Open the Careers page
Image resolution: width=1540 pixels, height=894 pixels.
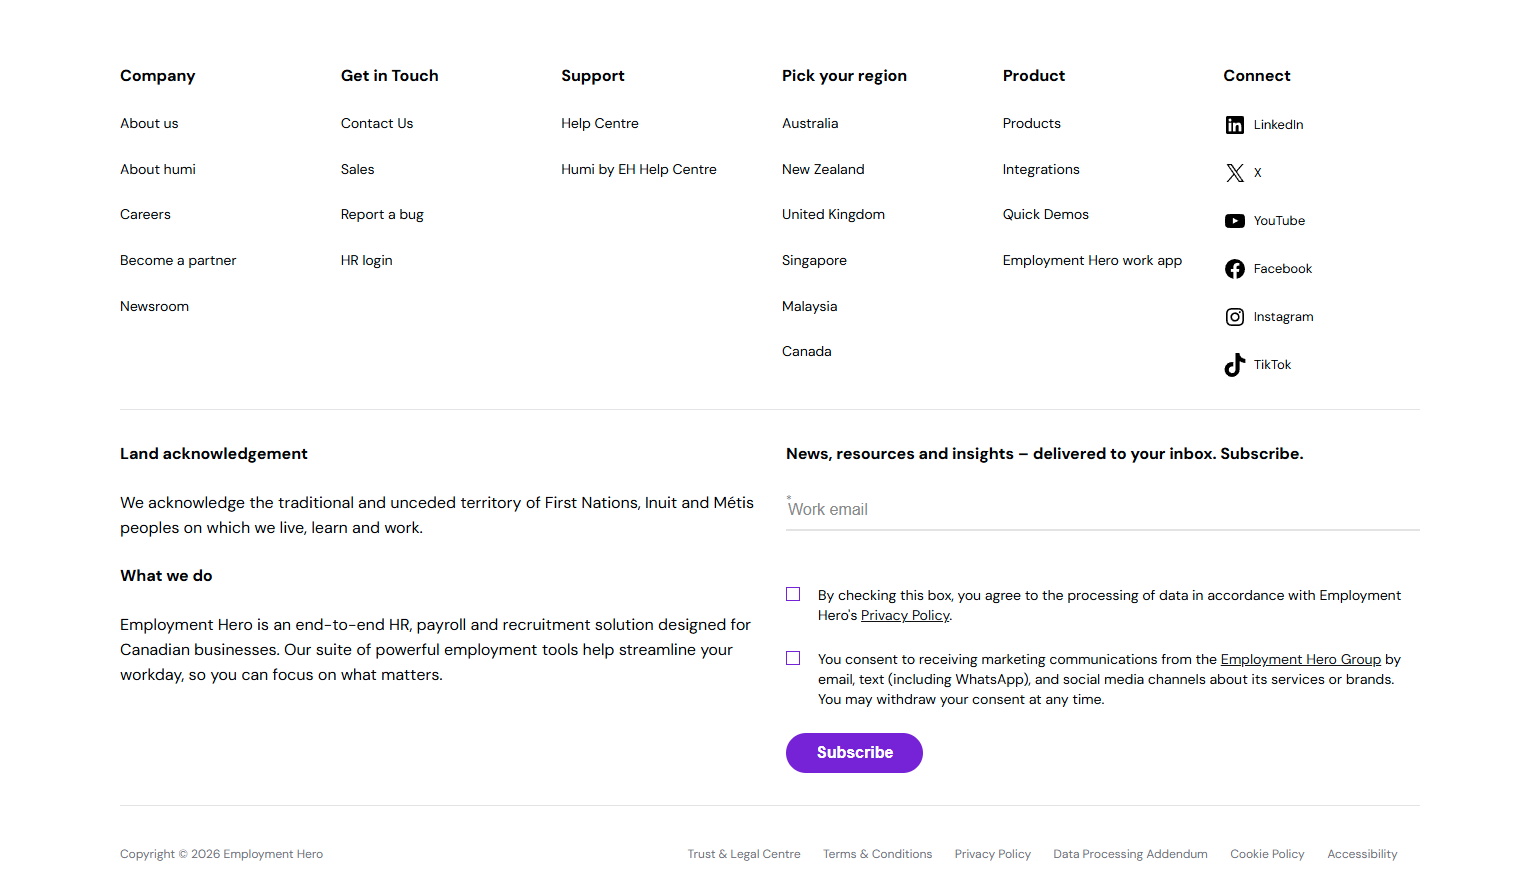coord(145,214)
